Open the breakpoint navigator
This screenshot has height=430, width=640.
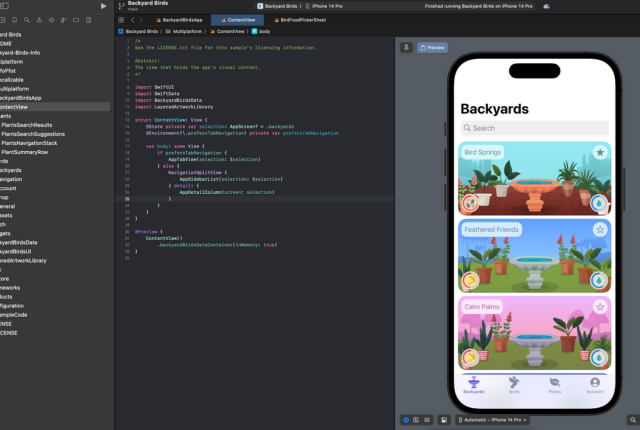point(76,20)
